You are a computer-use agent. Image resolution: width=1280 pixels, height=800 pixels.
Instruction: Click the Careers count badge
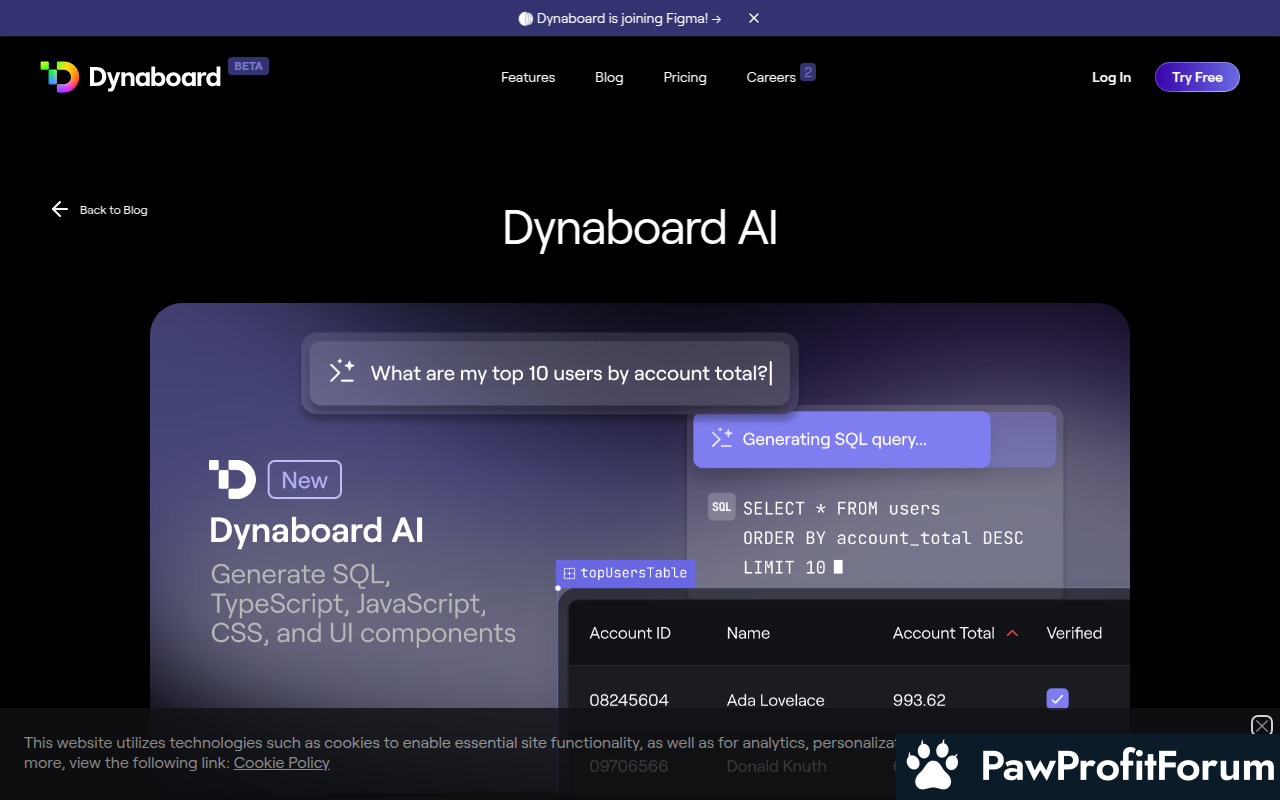(x=808, y=72)
